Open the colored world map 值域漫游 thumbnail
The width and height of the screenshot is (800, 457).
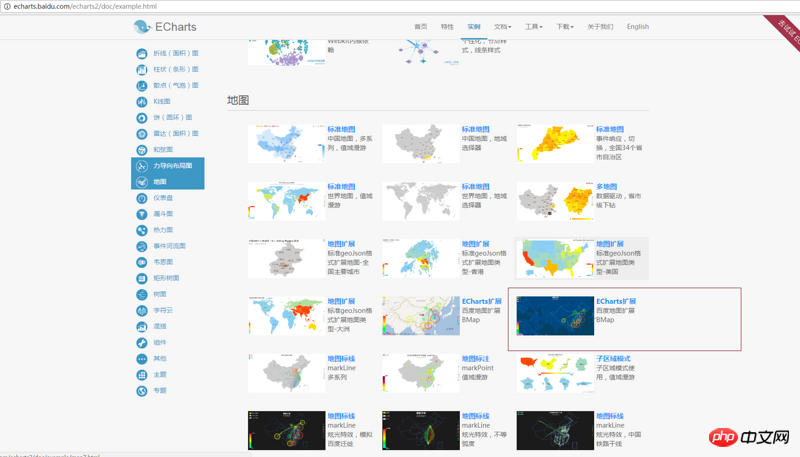[287, 201]
